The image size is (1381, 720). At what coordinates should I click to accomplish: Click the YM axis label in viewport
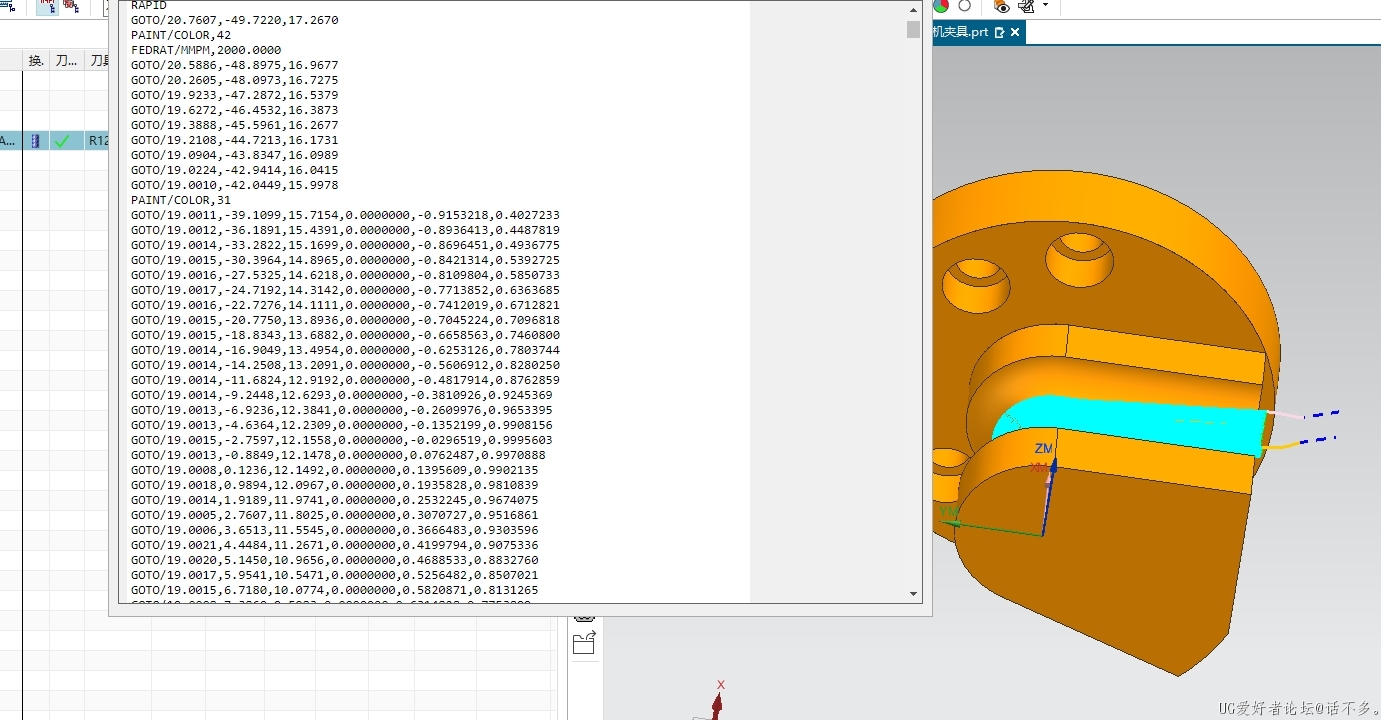[948, 512]
